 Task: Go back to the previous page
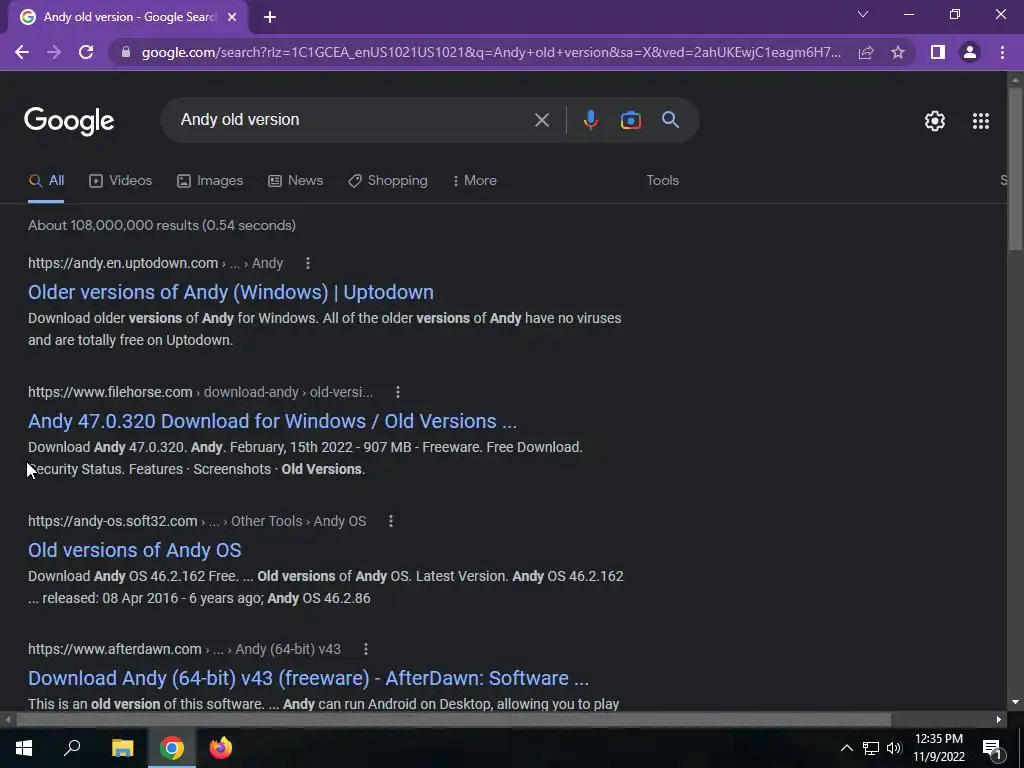(22, 52)
